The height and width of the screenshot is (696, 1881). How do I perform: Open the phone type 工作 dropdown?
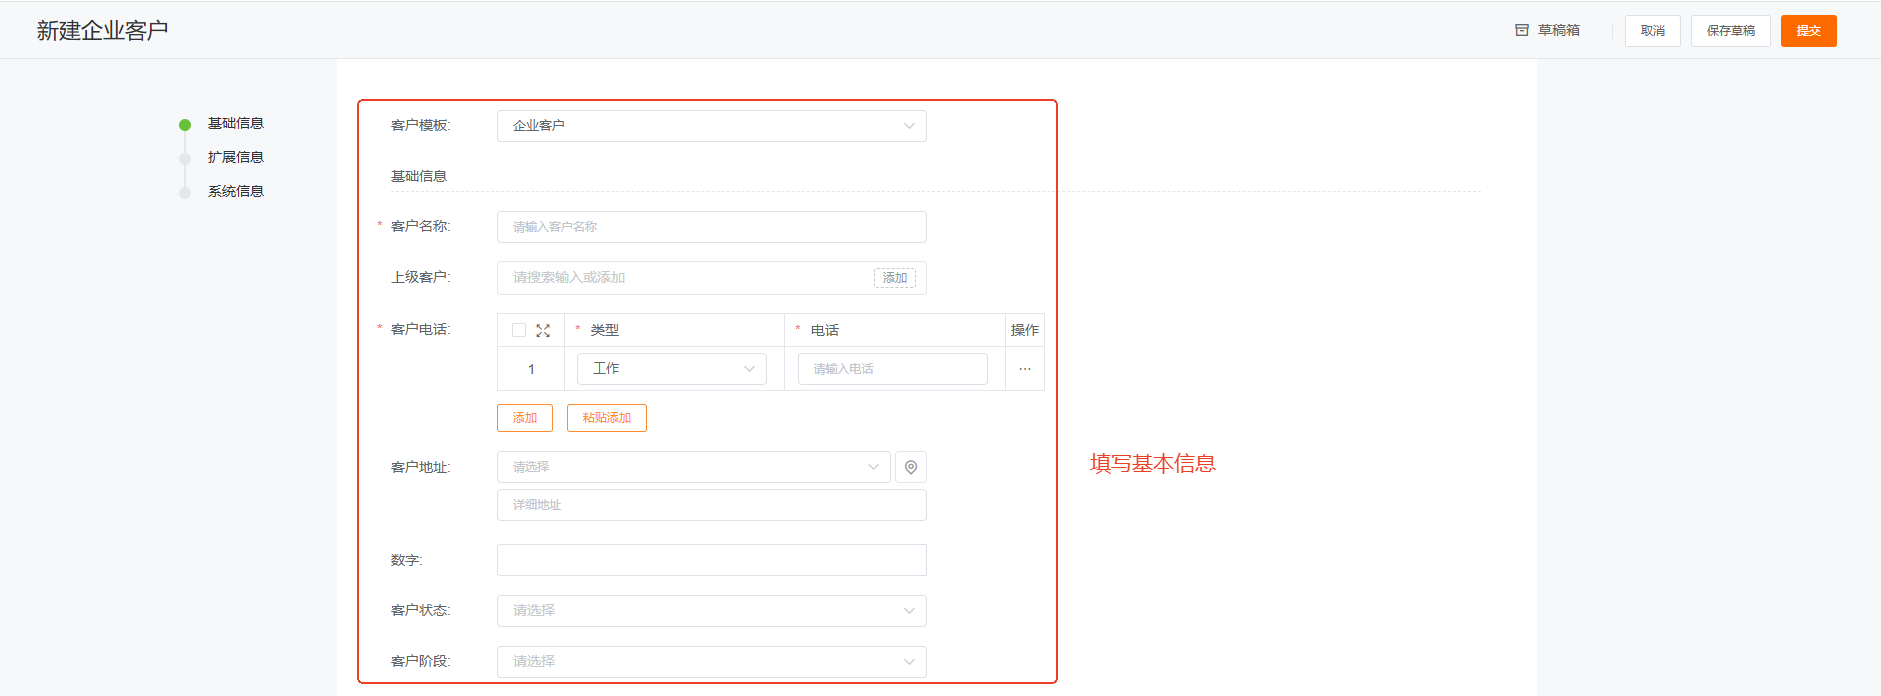671,369
